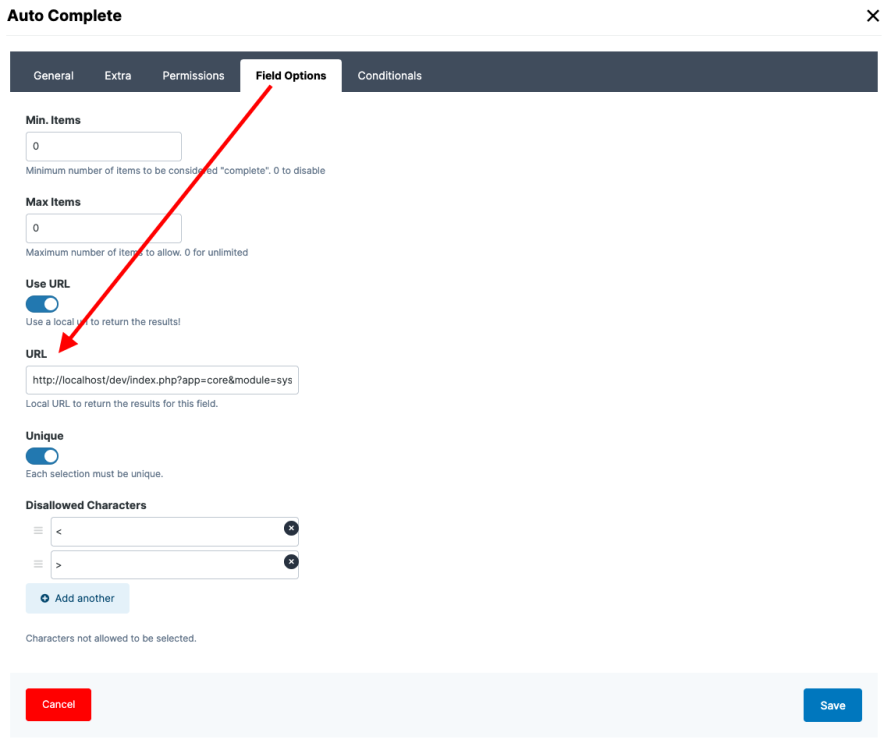Grab drag handle of '<' row

38,531
